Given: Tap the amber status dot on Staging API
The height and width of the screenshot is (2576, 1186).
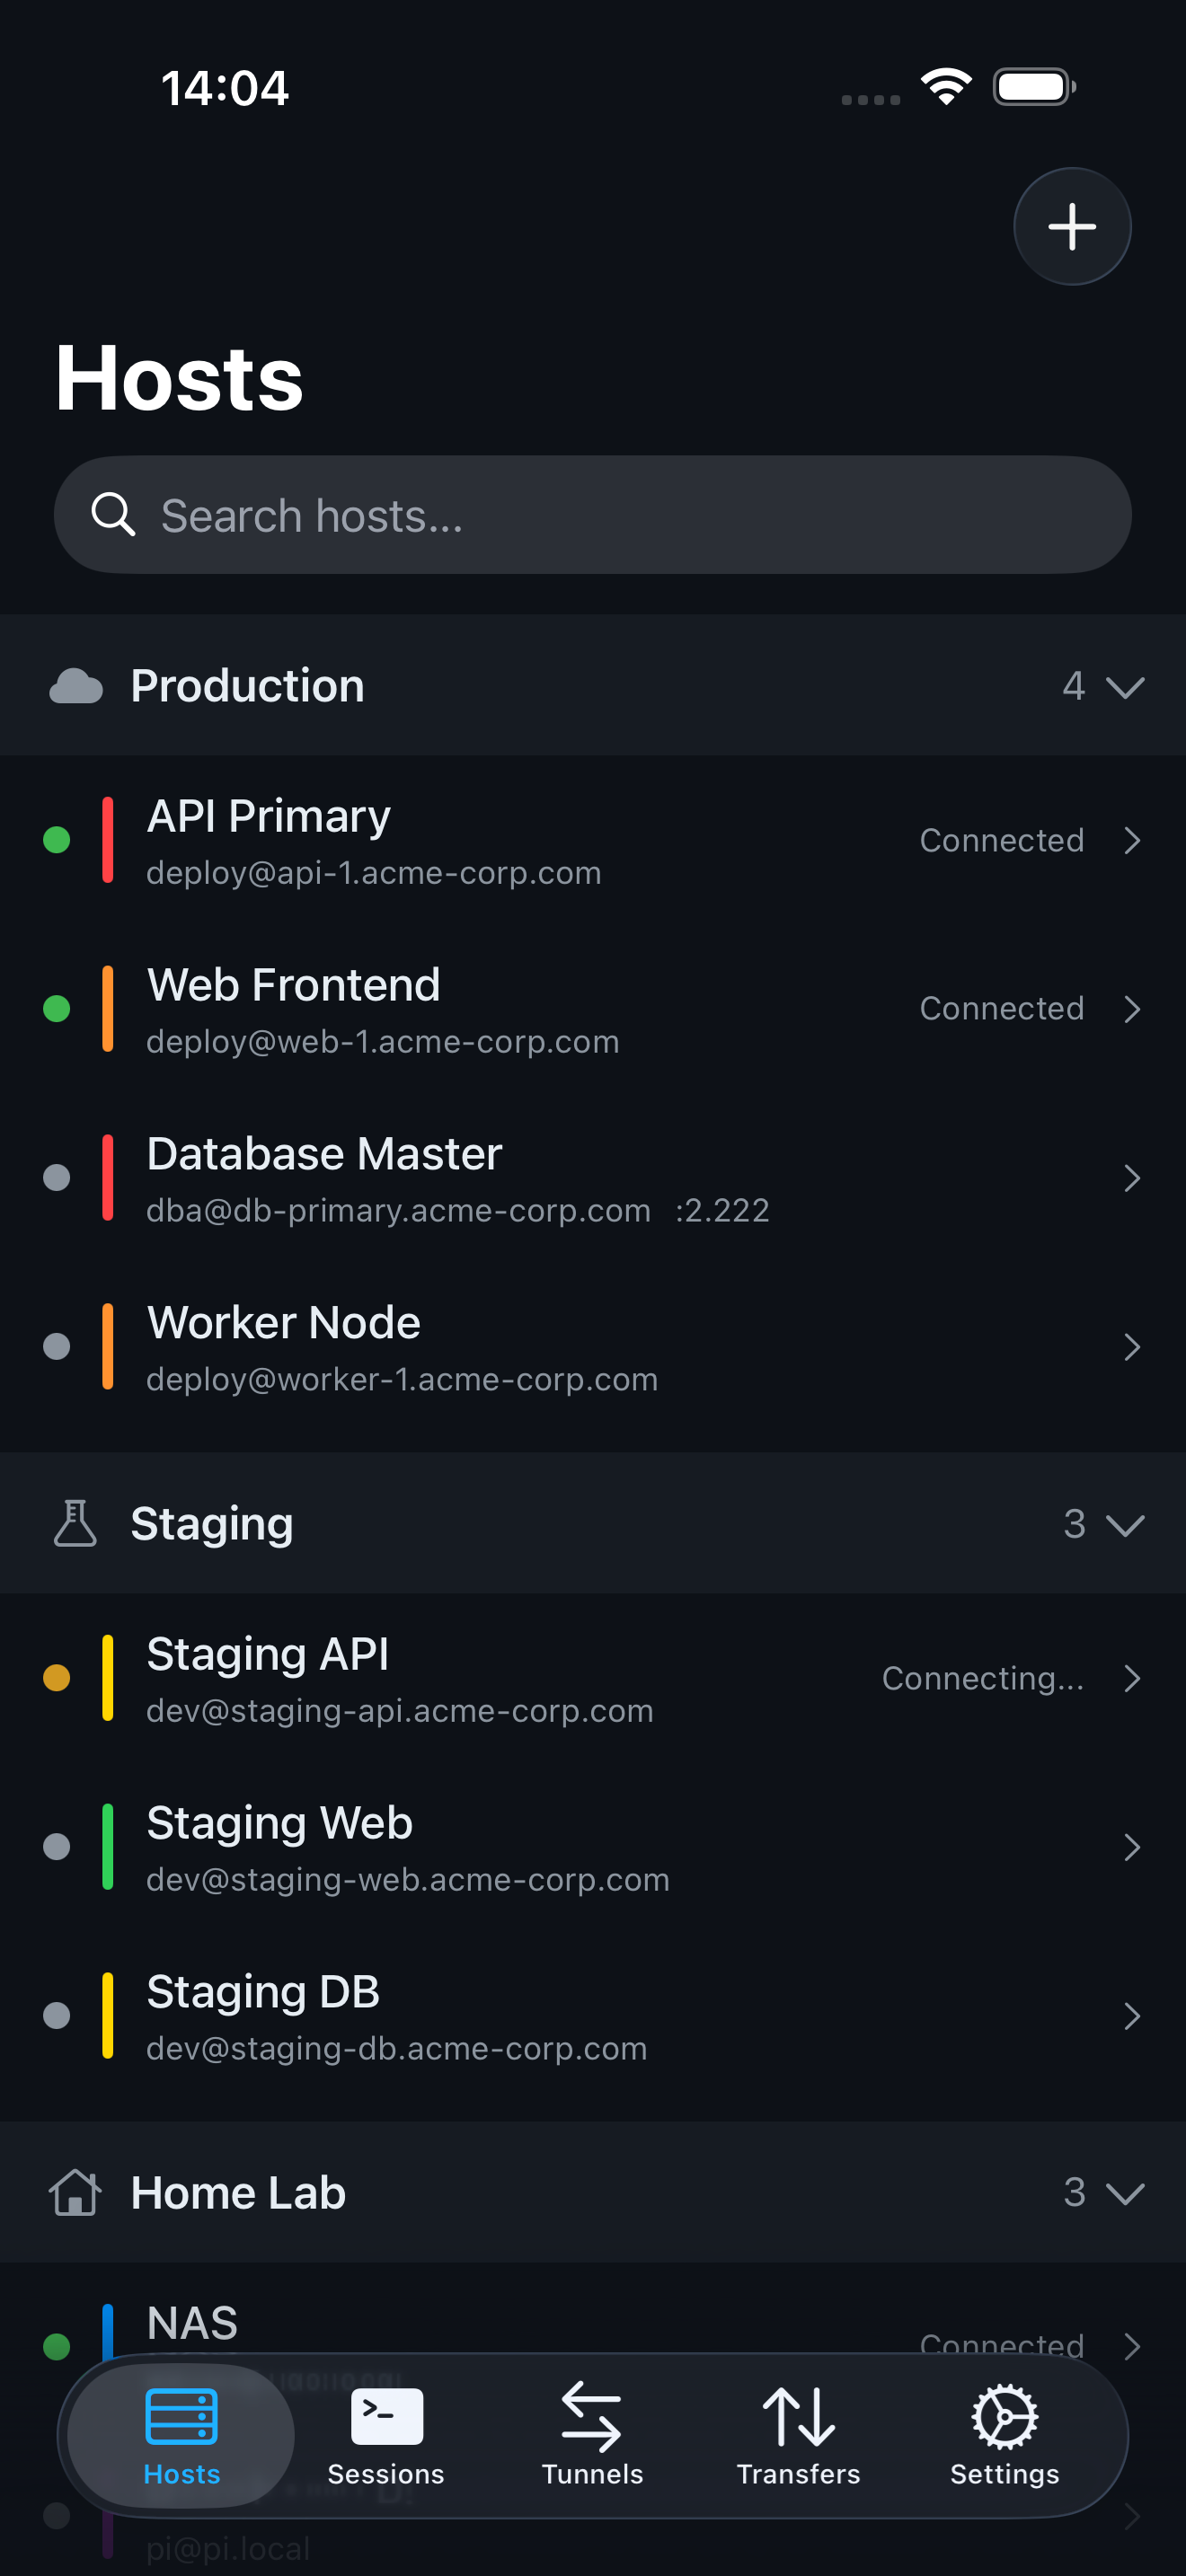Looking at the screenshot, I should click(x=58, y=1678).
